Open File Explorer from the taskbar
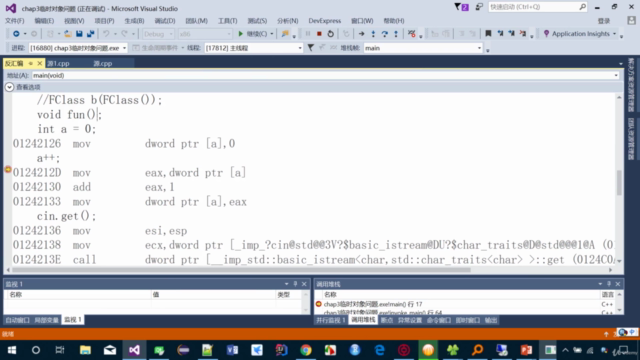Viewport: 640px width, 360px height. pyautogui.click(x=85, y=350)
